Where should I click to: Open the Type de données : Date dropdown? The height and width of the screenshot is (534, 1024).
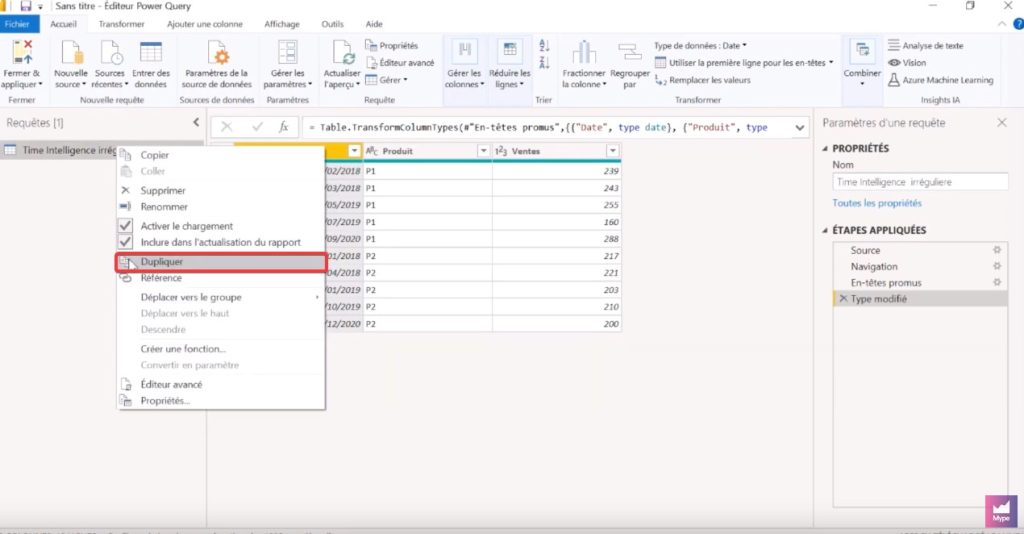700,46
